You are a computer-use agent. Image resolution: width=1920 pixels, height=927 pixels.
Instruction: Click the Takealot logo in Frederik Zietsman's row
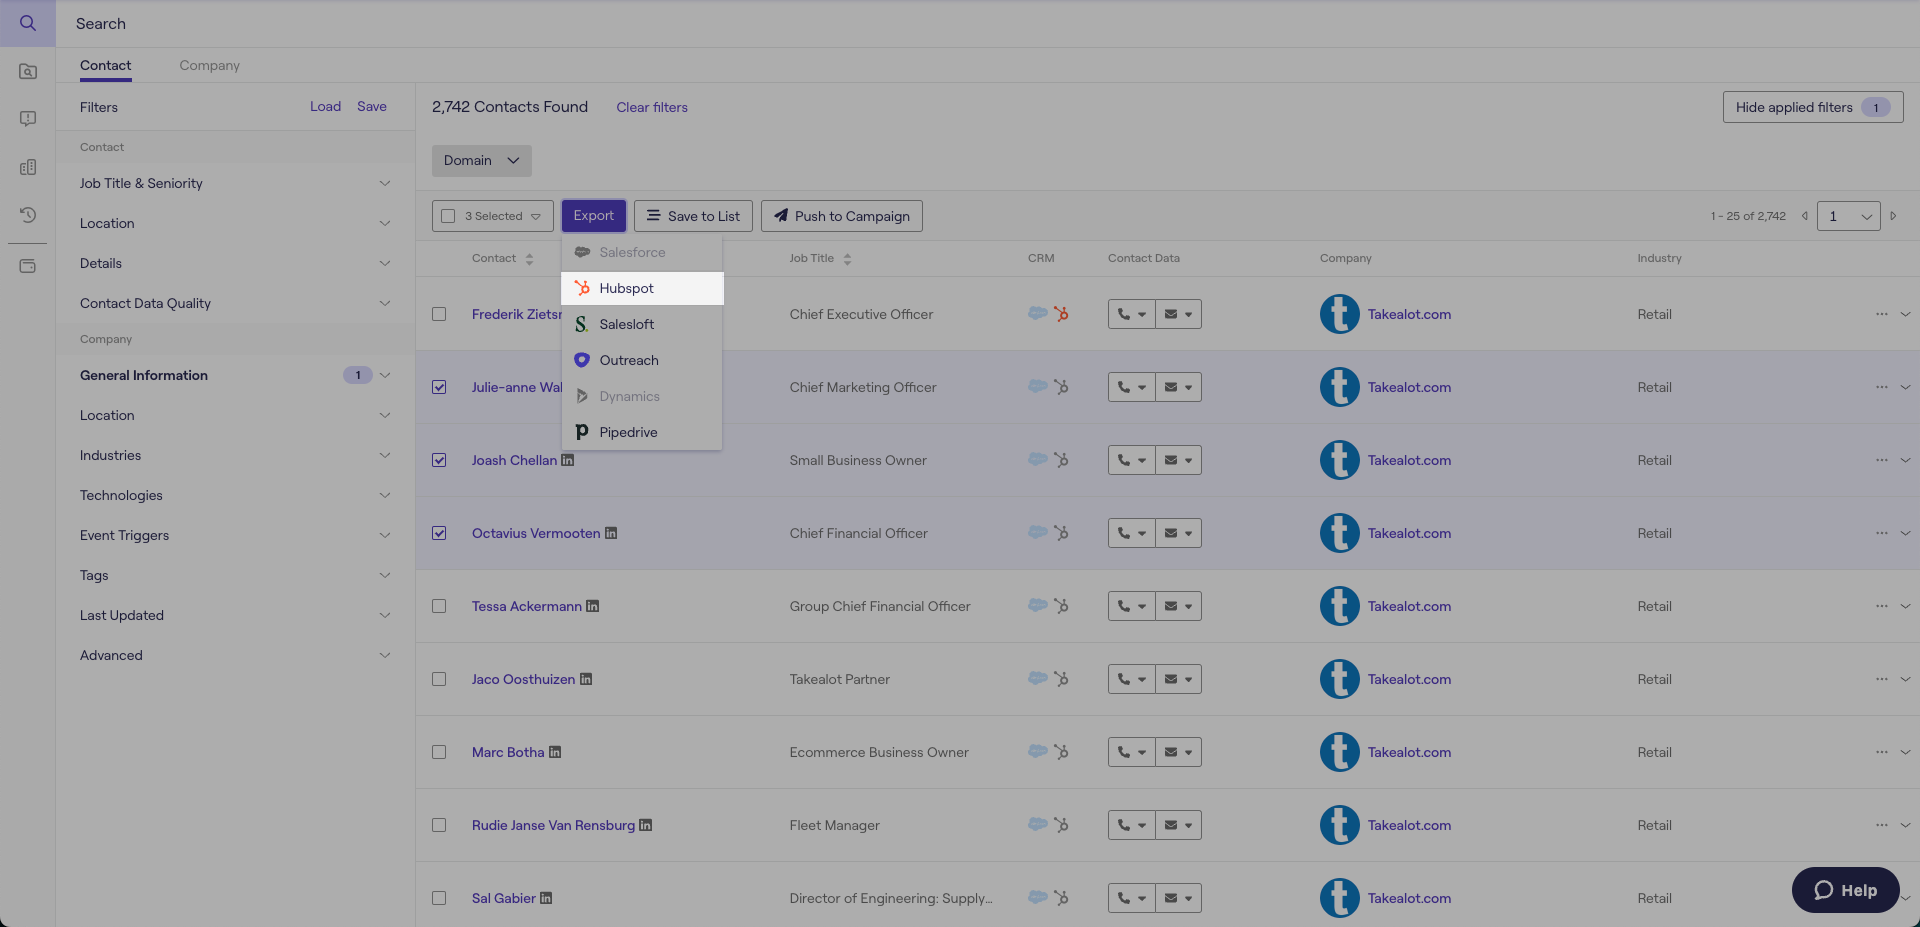pyautogui.click(x=1339, y=314)
